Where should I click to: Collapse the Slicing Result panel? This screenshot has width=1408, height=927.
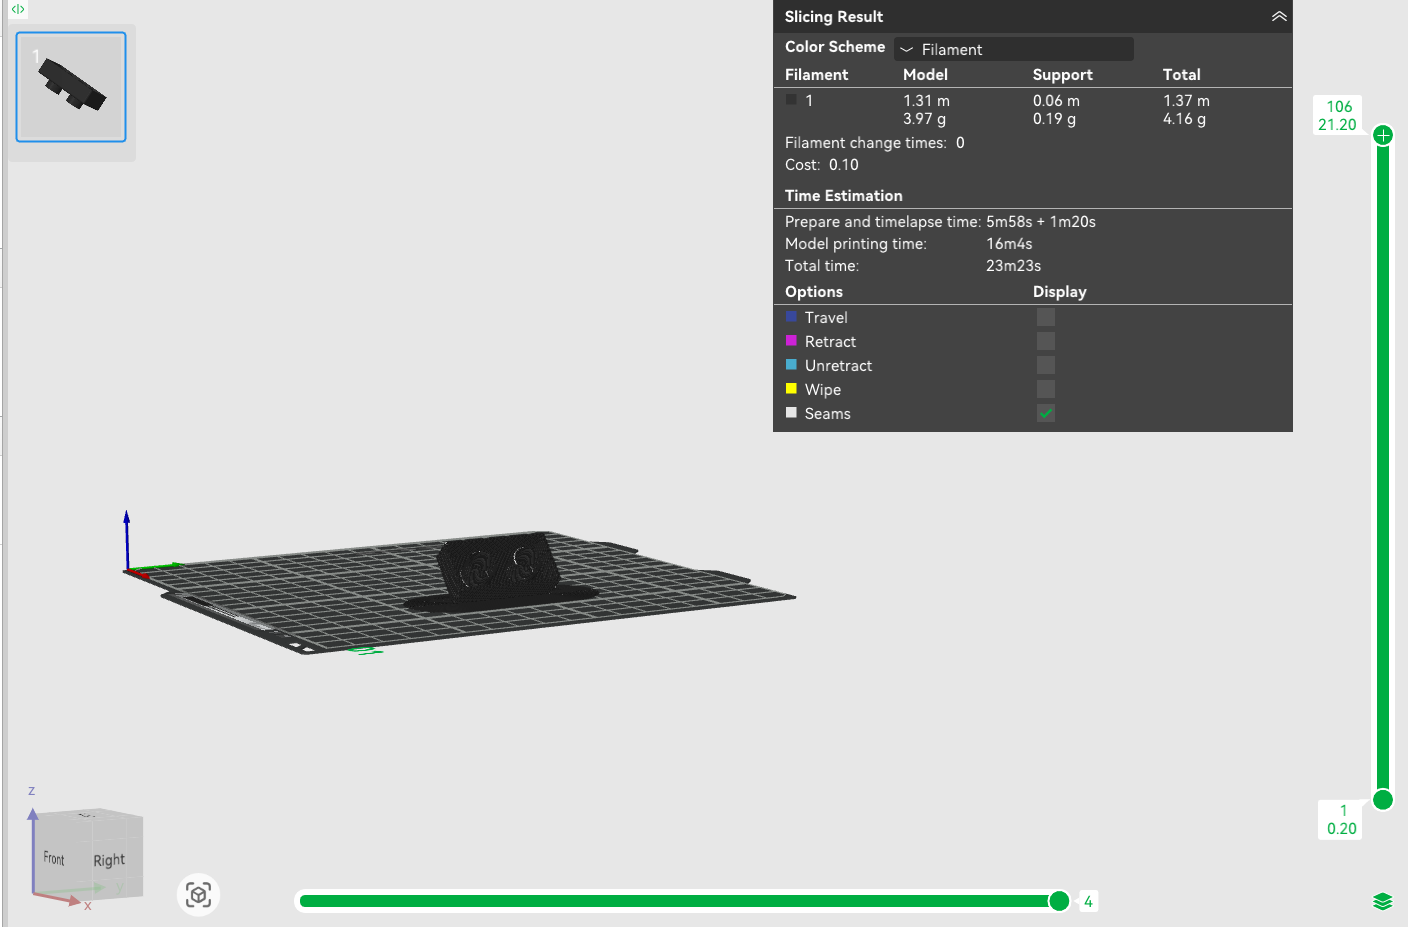[1278, 17]
